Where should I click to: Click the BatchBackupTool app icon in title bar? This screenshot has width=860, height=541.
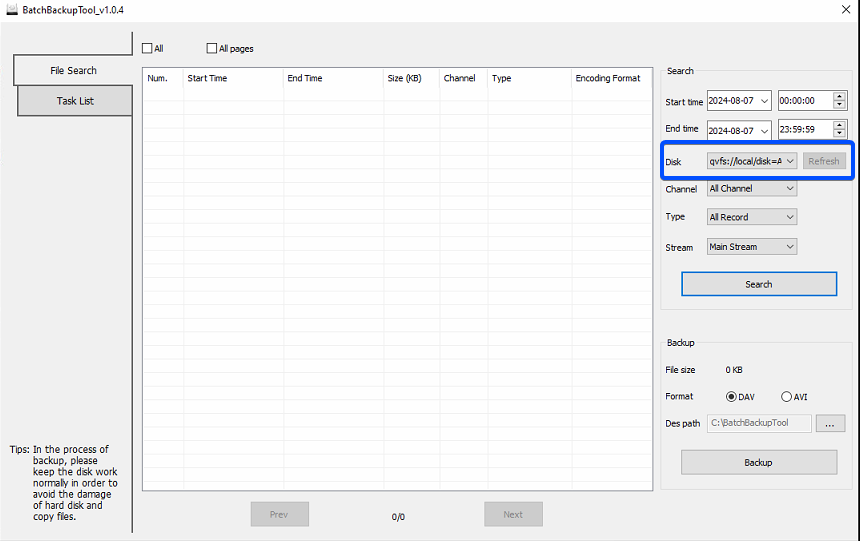[x=11, y=10]
